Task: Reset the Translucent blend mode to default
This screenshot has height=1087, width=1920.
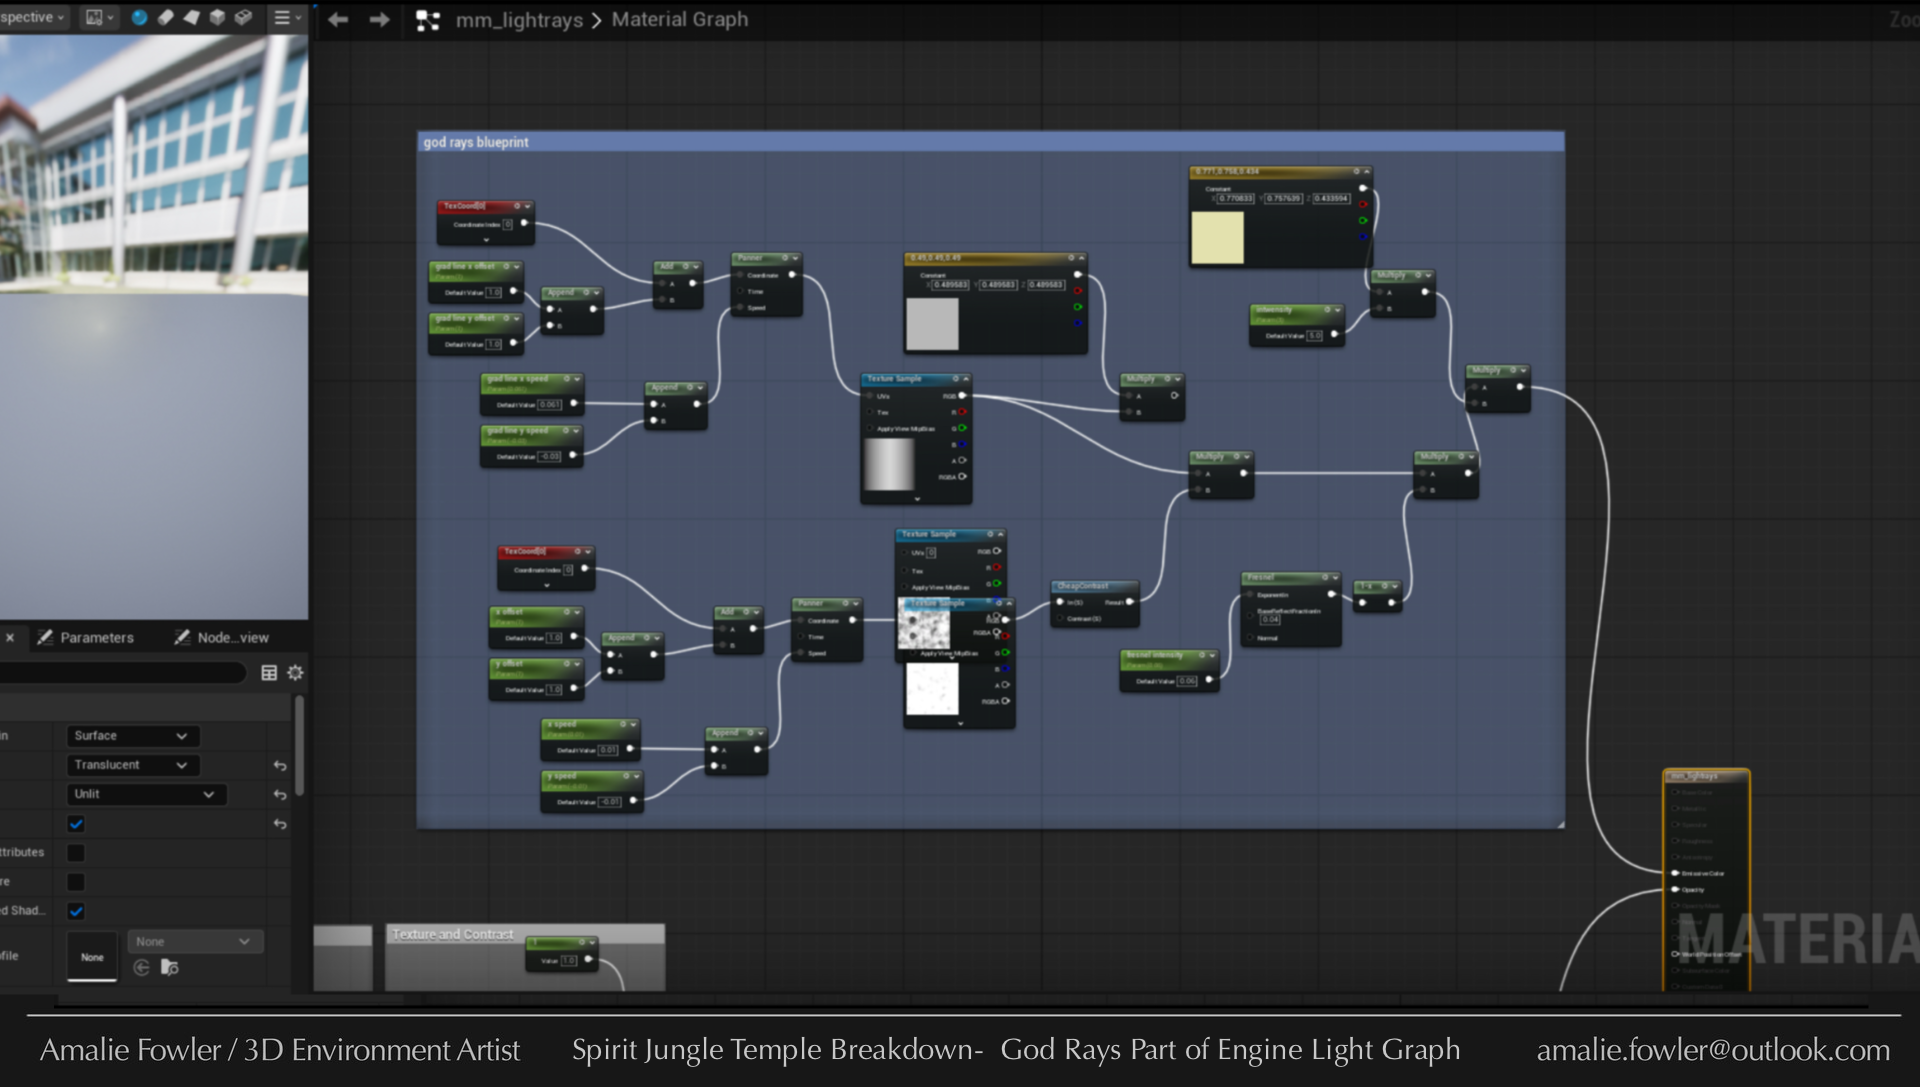Action: pyautogui.click(x=280, y=765)
